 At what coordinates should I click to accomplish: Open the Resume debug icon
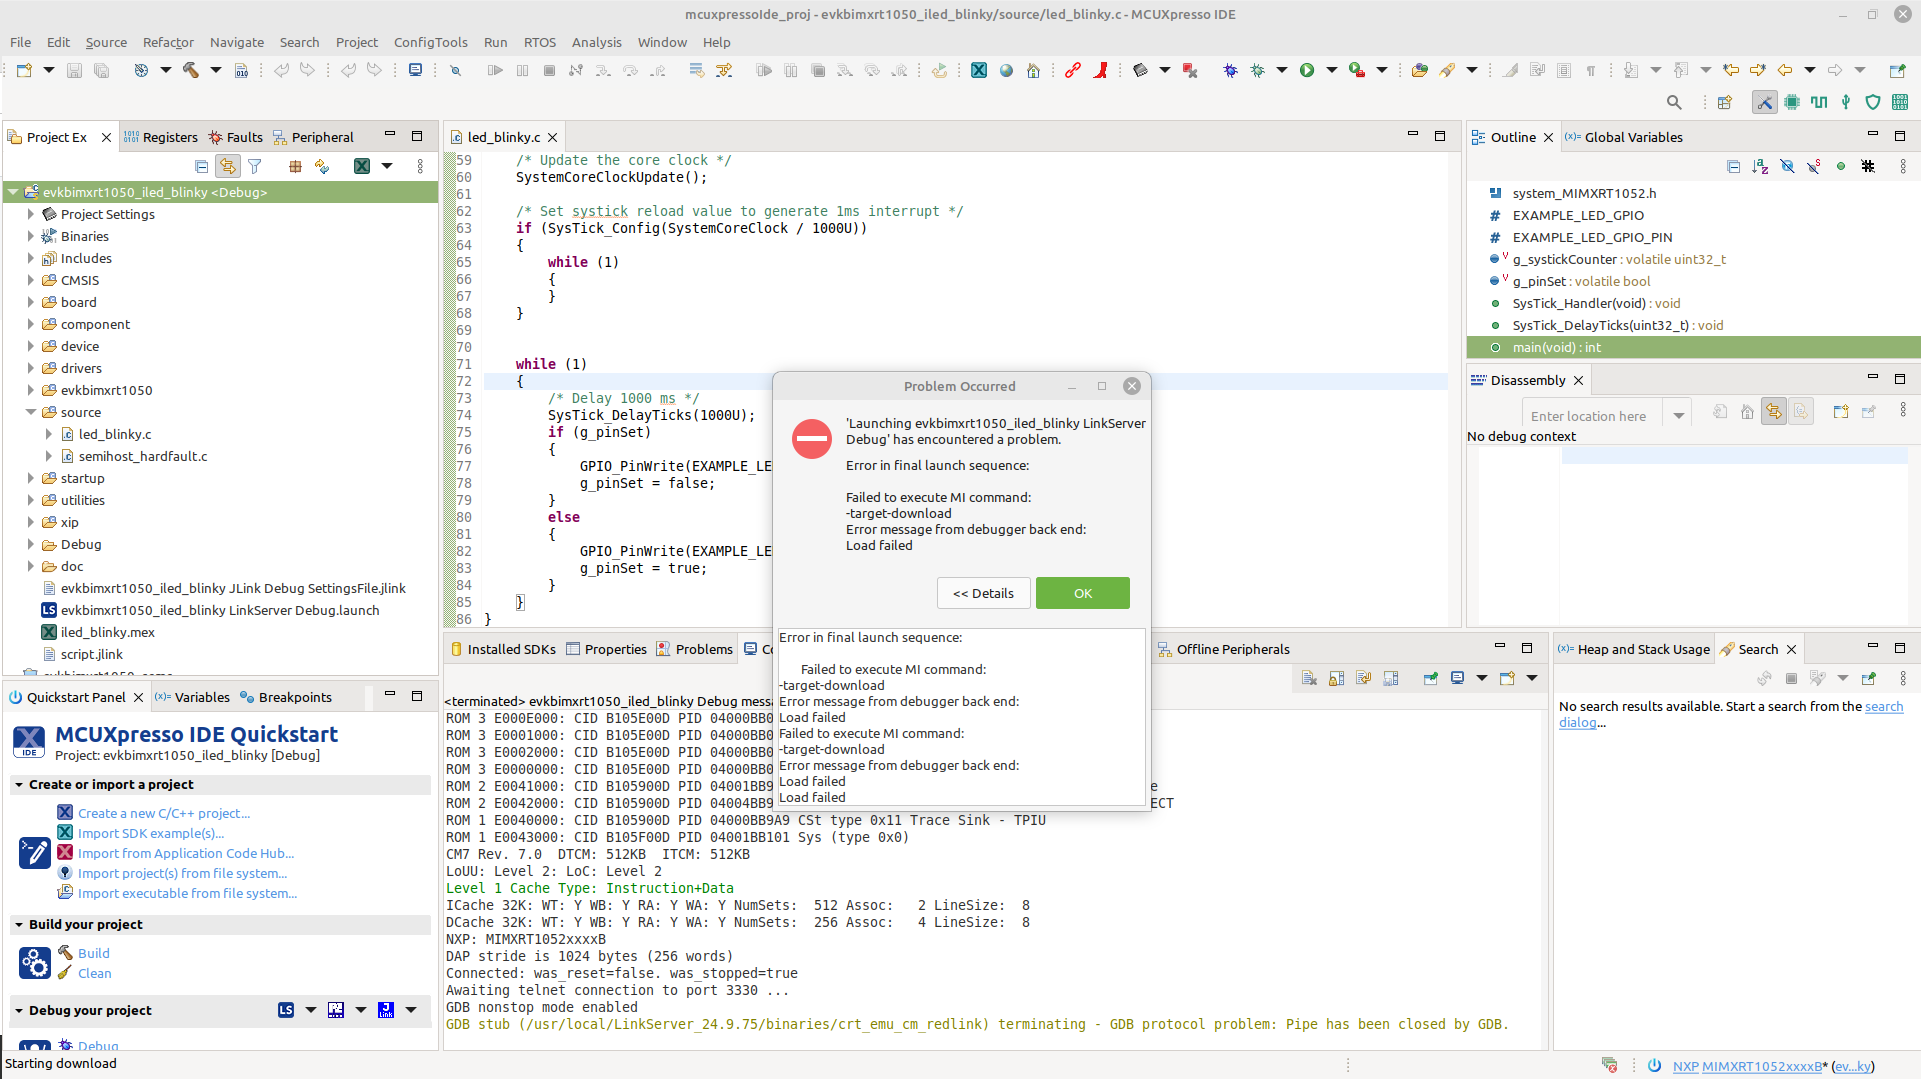[x=494, y=70]
